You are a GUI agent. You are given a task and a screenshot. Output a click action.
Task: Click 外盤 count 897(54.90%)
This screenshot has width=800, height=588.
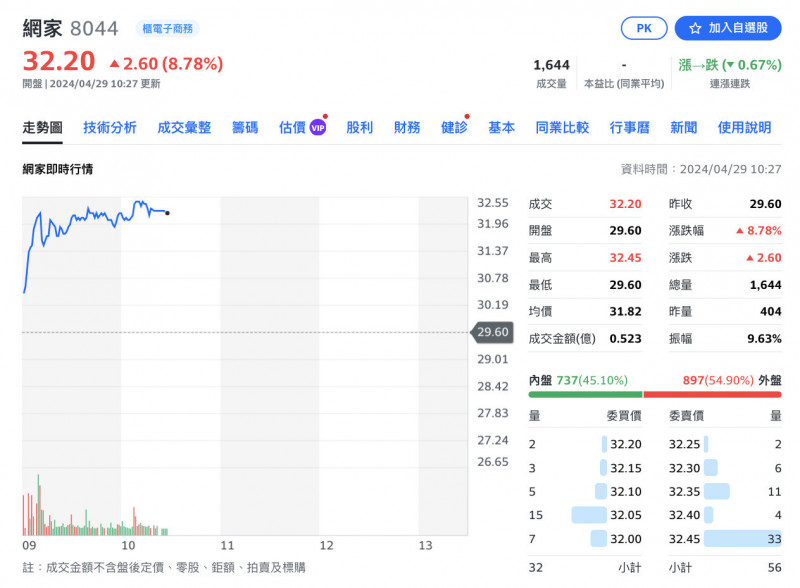click(x=718, y=380)
